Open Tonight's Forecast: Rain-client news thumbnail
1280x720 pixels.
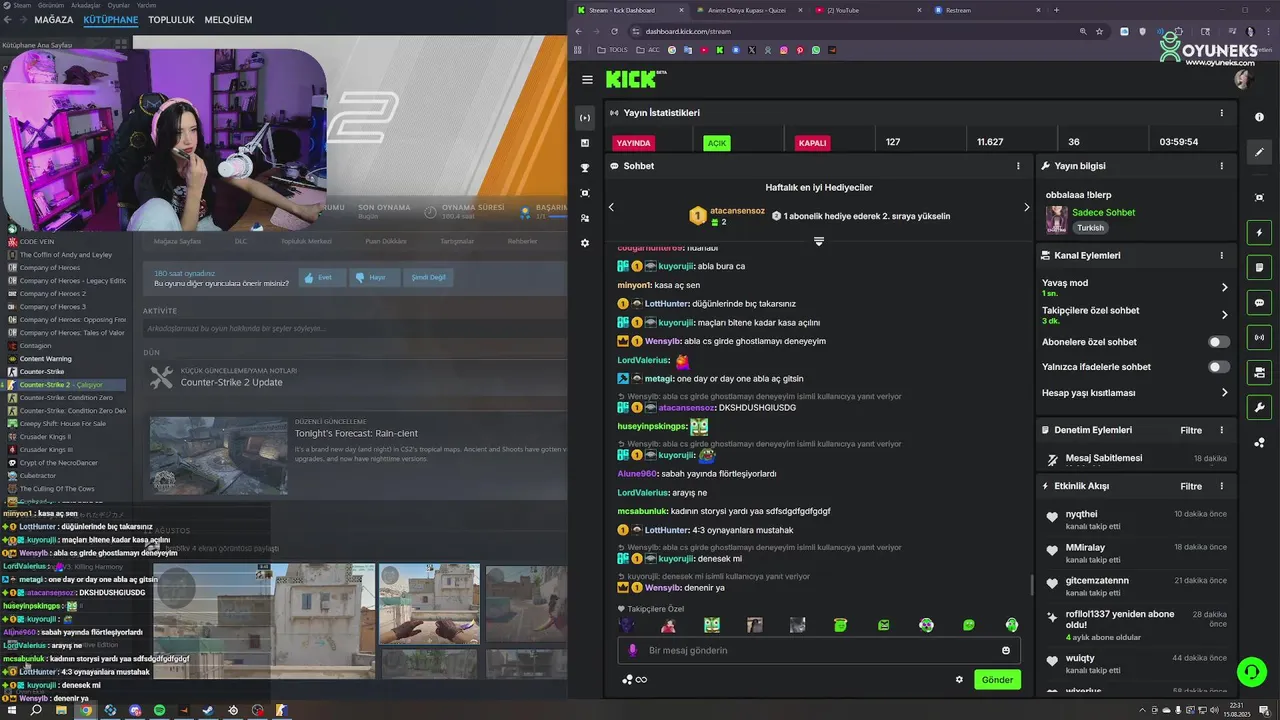pyautogui.click(x=217, y=456)
